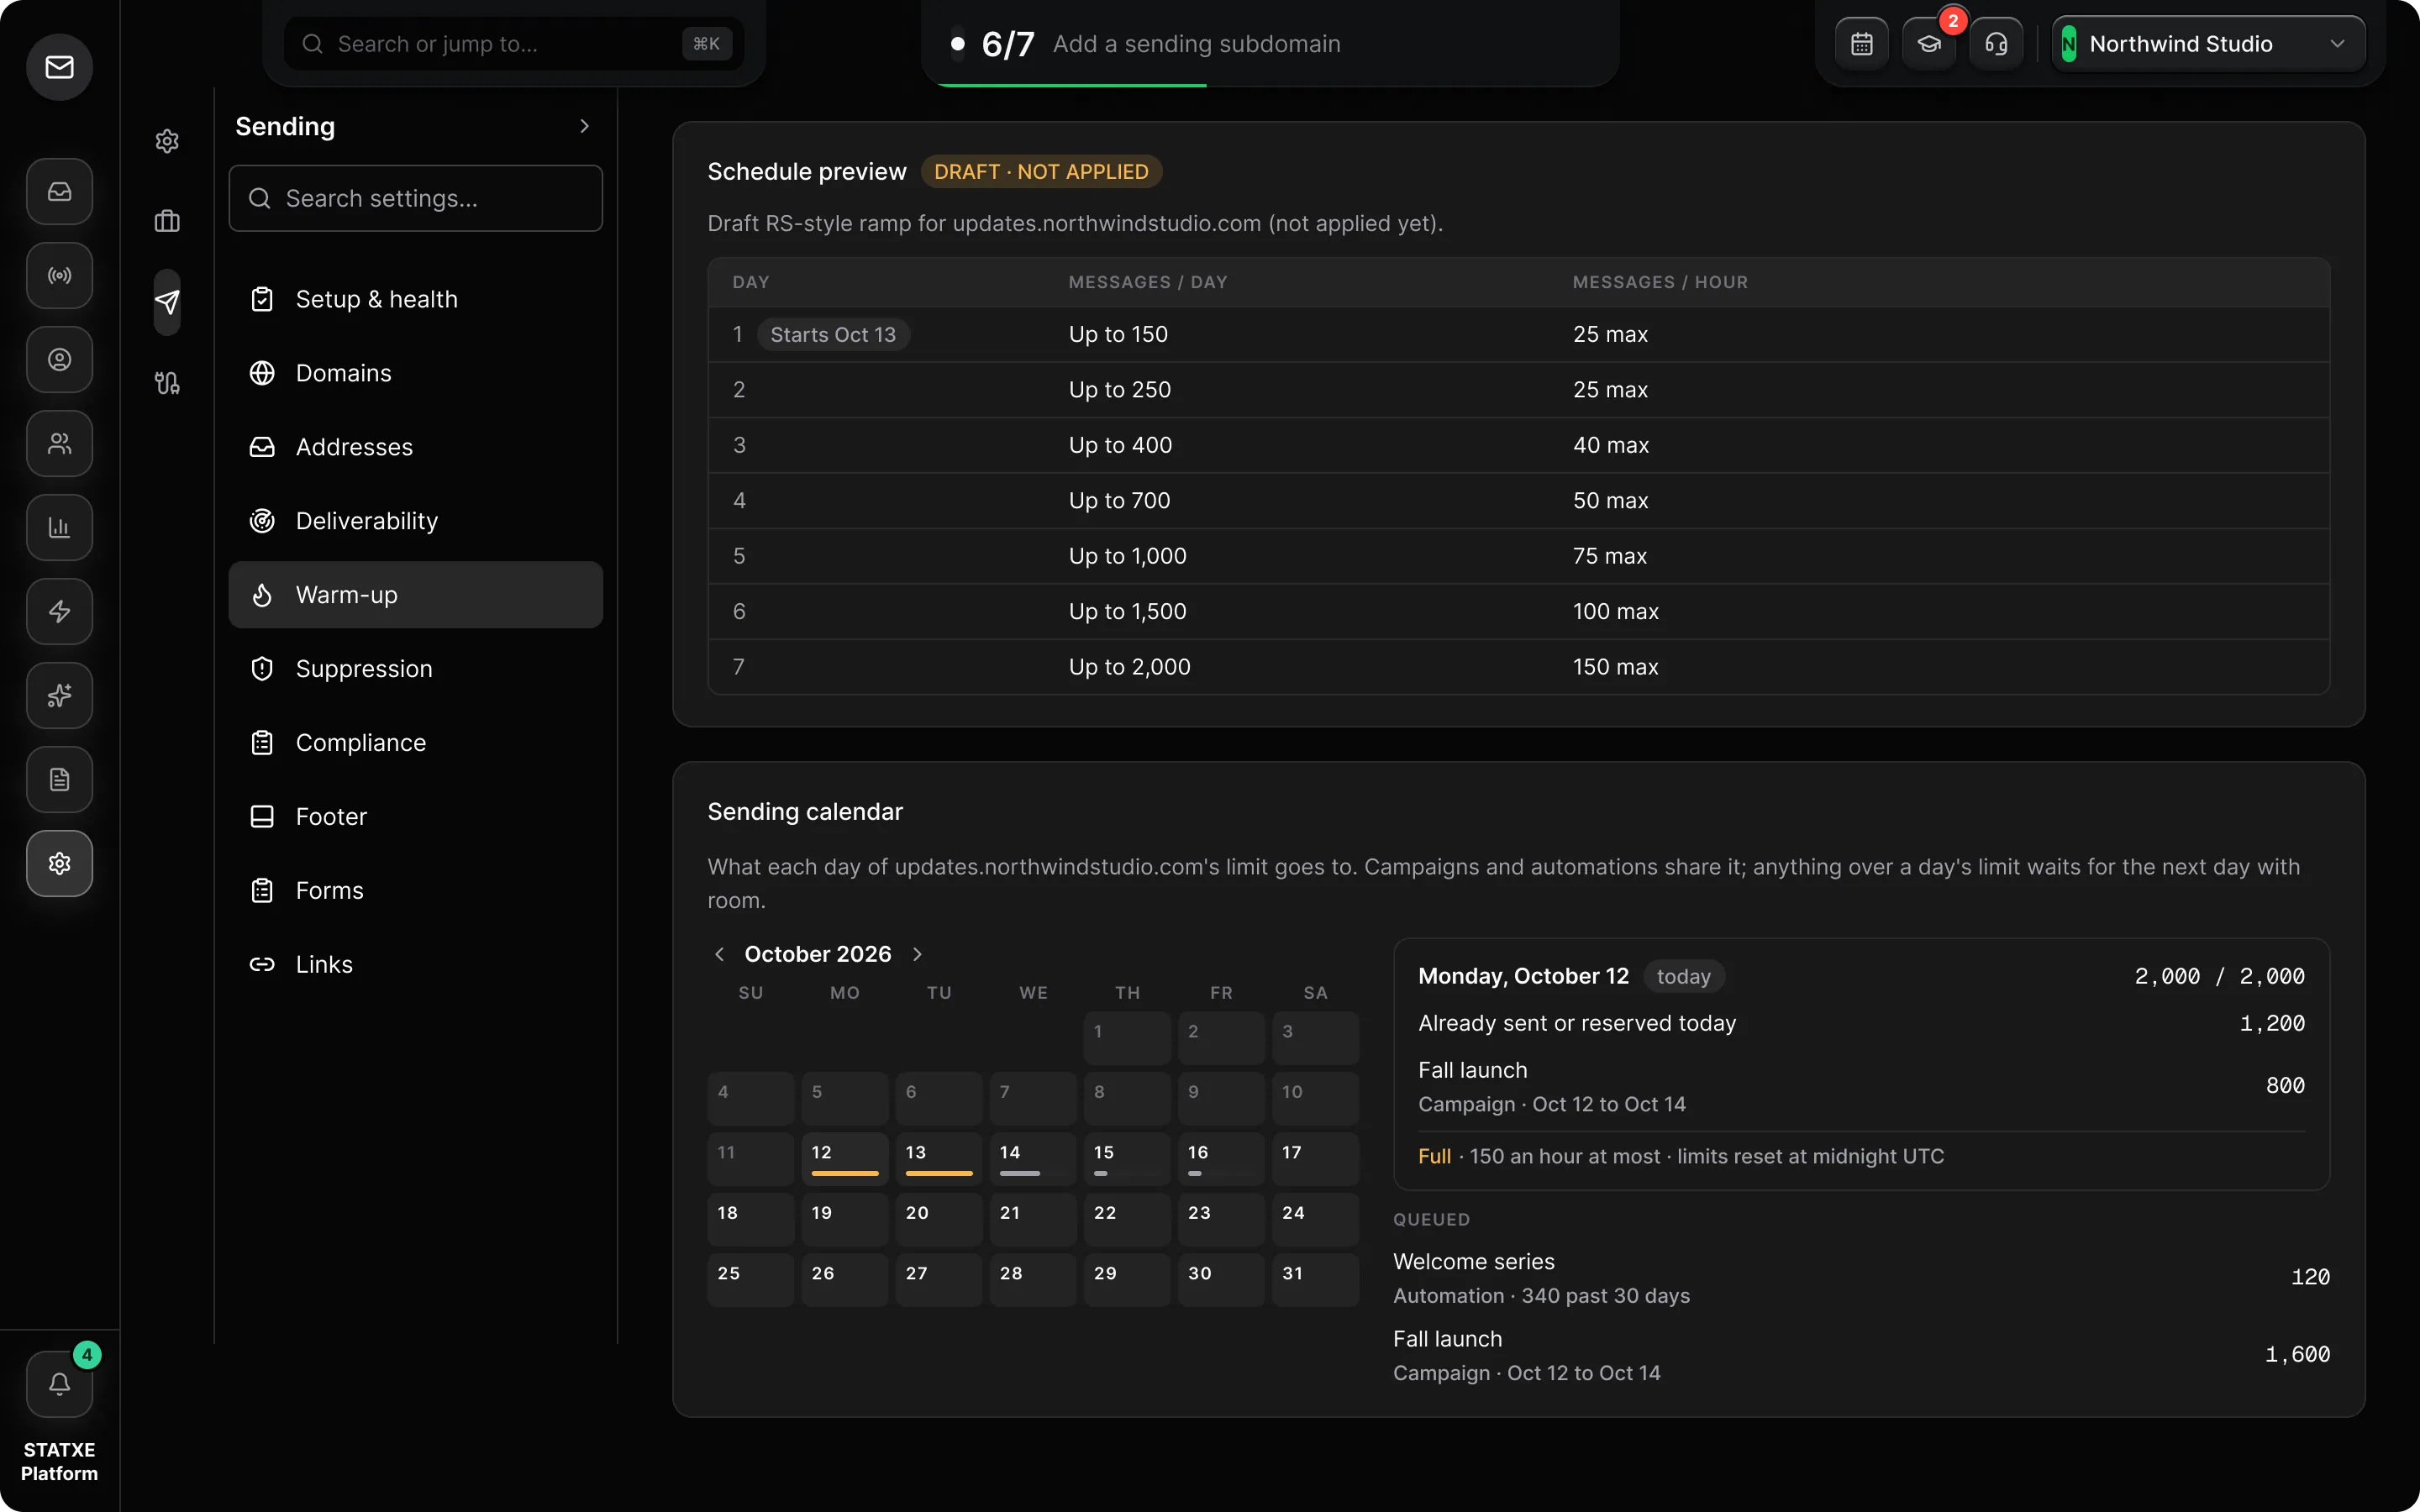Open the mail envelope icon in left rail
The image size is (2420, 1512).
click(60, 67)
